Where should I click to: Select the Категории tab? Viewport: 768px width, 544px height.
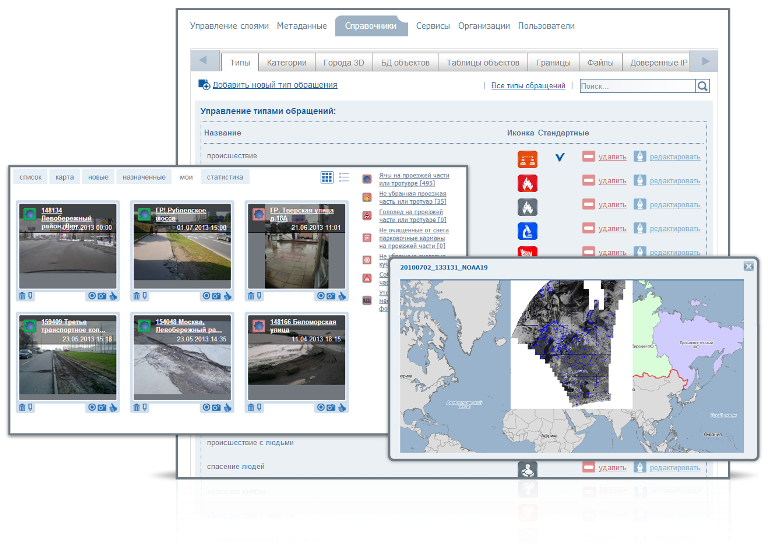286,62
